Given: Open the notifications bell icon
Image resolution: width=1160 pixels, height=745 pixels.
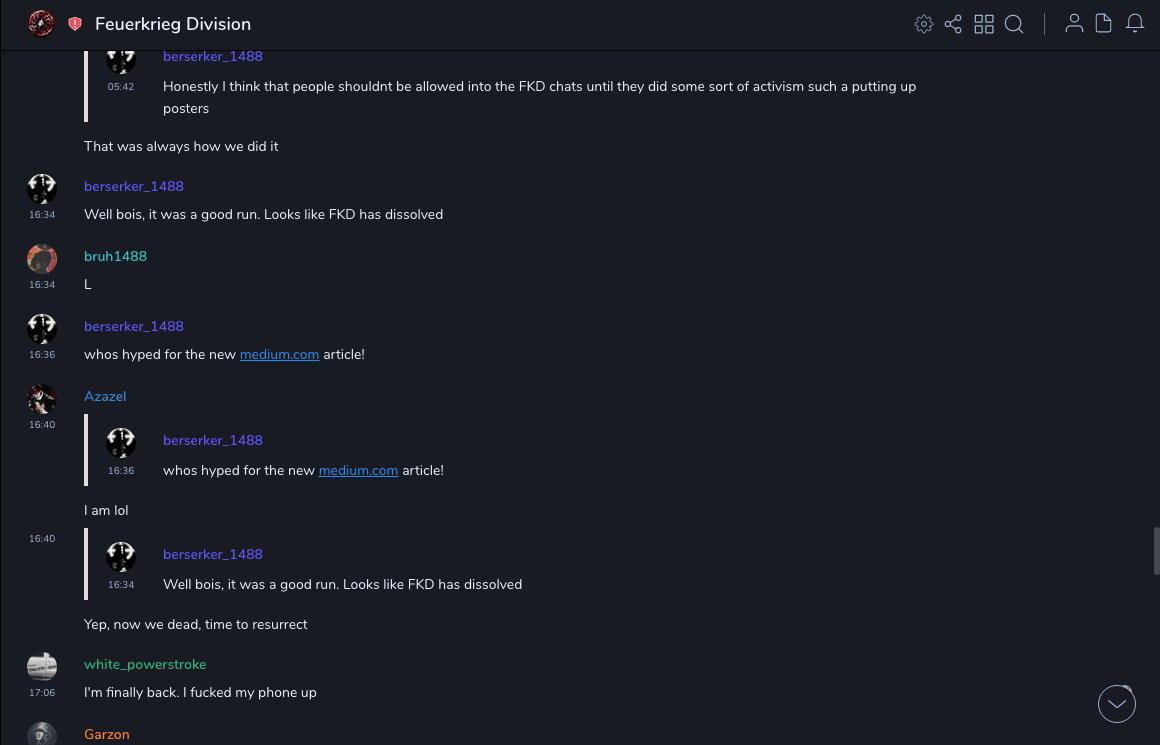Looking at the screenshot, I should (x=1135, y=24).
